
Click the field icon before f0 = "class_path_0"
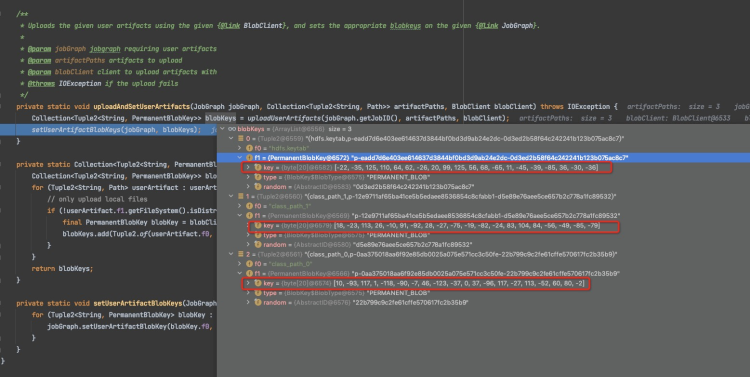[249, 264]
